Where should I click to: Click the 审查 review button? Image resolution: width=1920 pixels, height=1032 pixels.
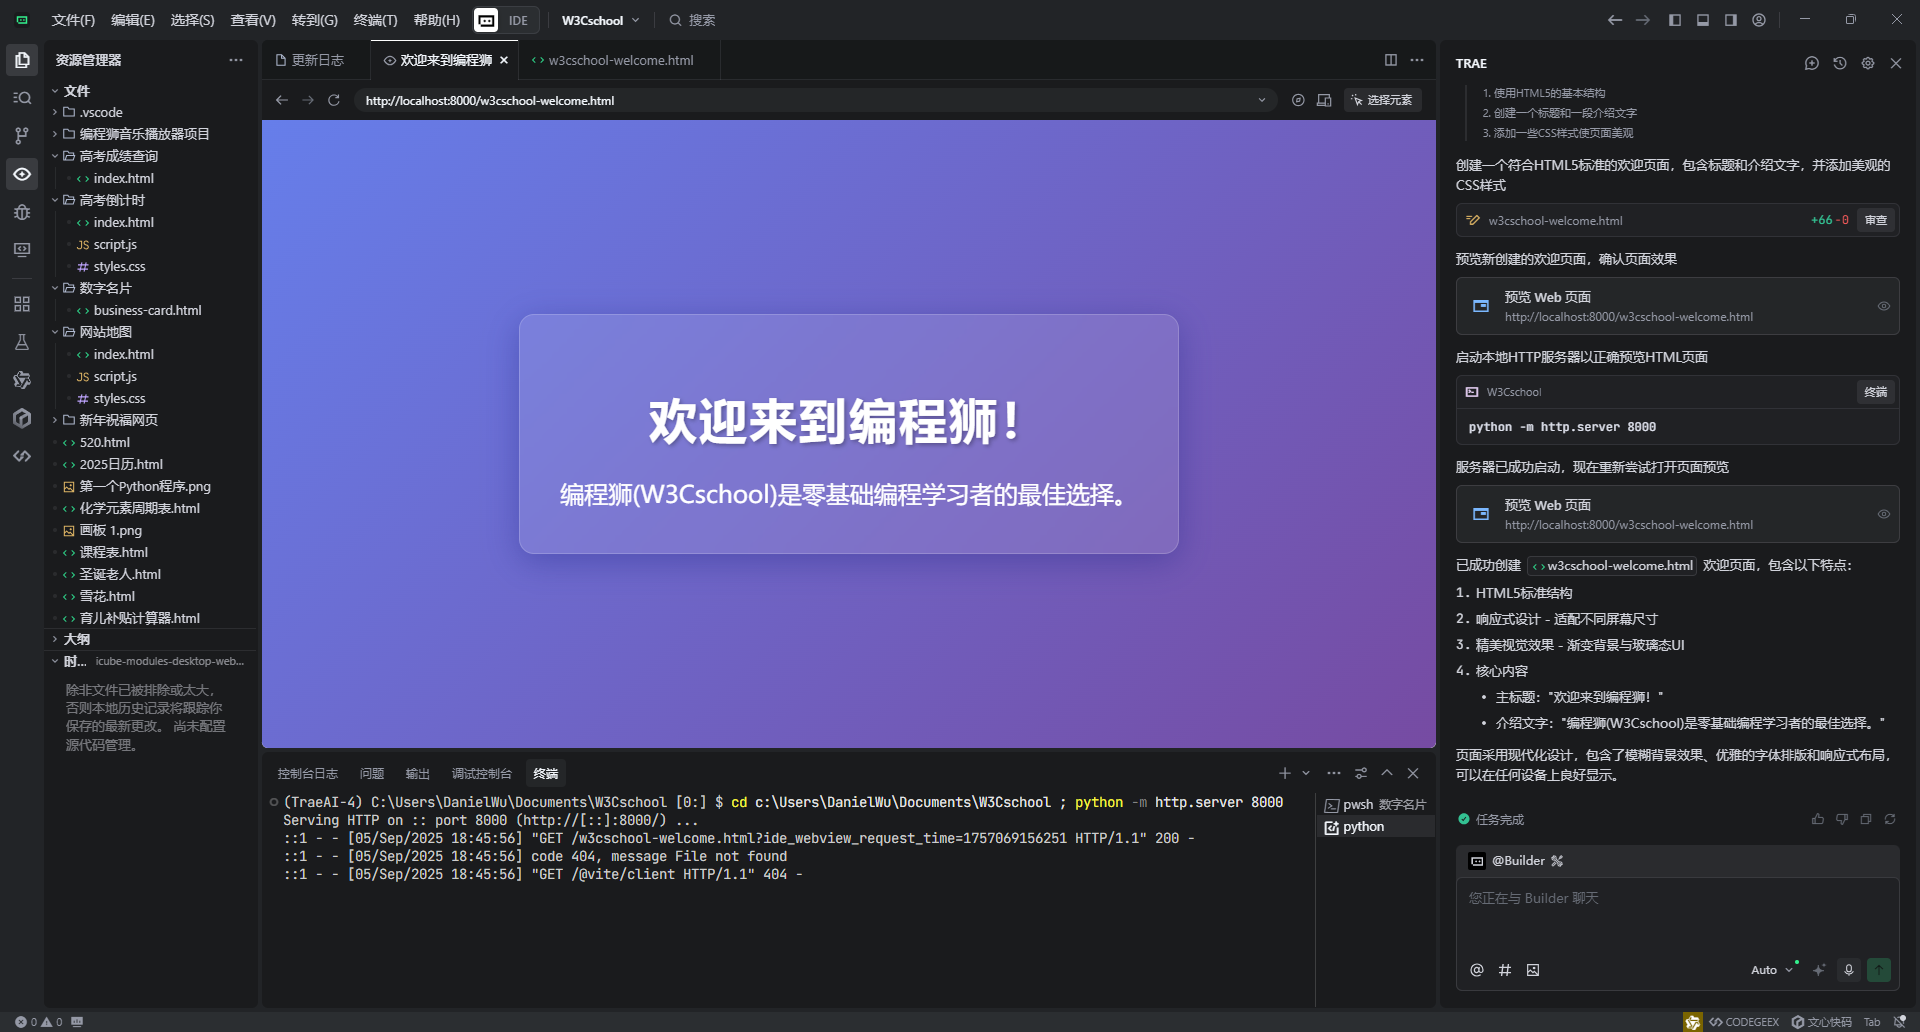point(1876,220)
